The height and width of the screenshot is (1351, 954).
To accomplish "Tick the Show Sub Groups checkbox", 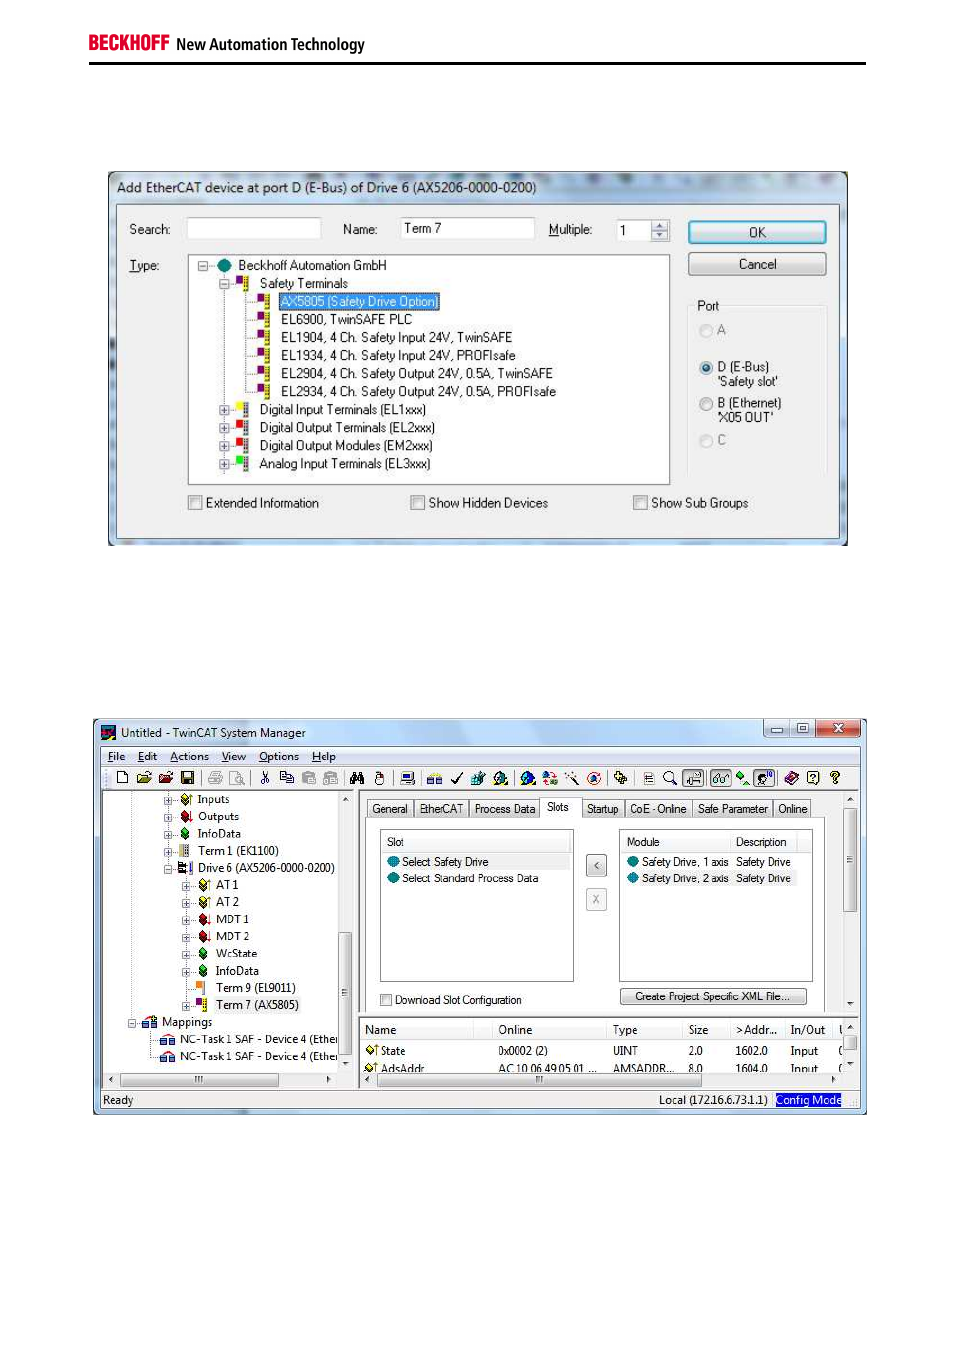I will pos(640,503).
